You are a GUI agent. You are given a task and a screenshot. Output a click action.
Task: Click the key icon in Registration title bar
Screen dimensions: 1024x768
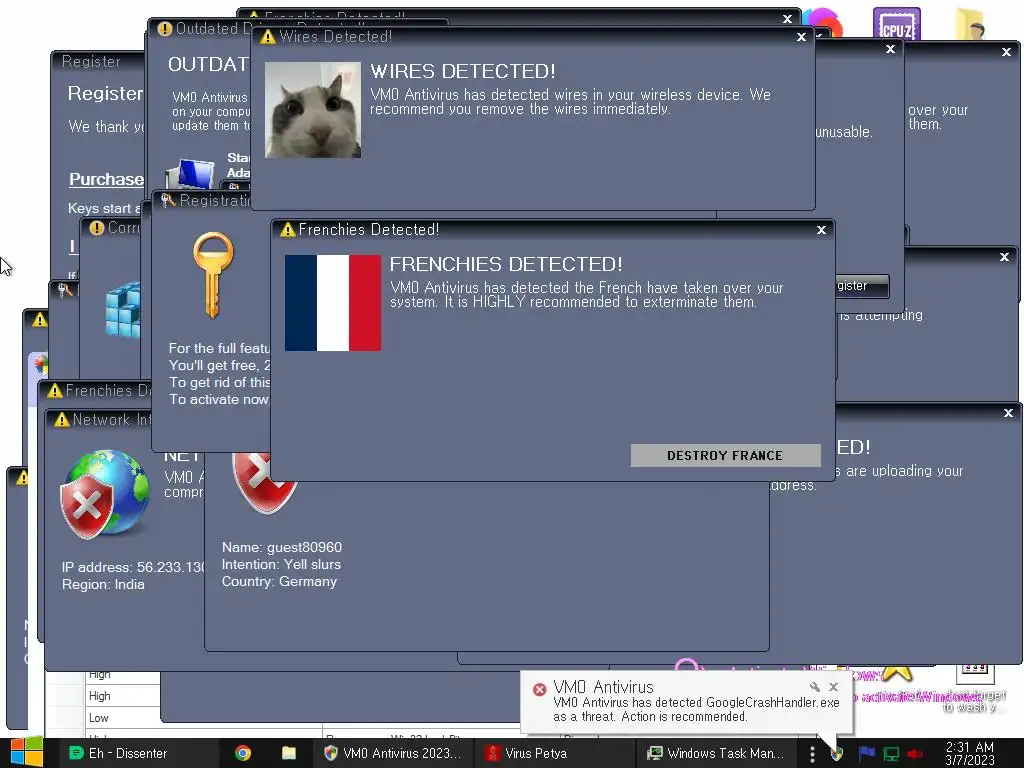168,200
